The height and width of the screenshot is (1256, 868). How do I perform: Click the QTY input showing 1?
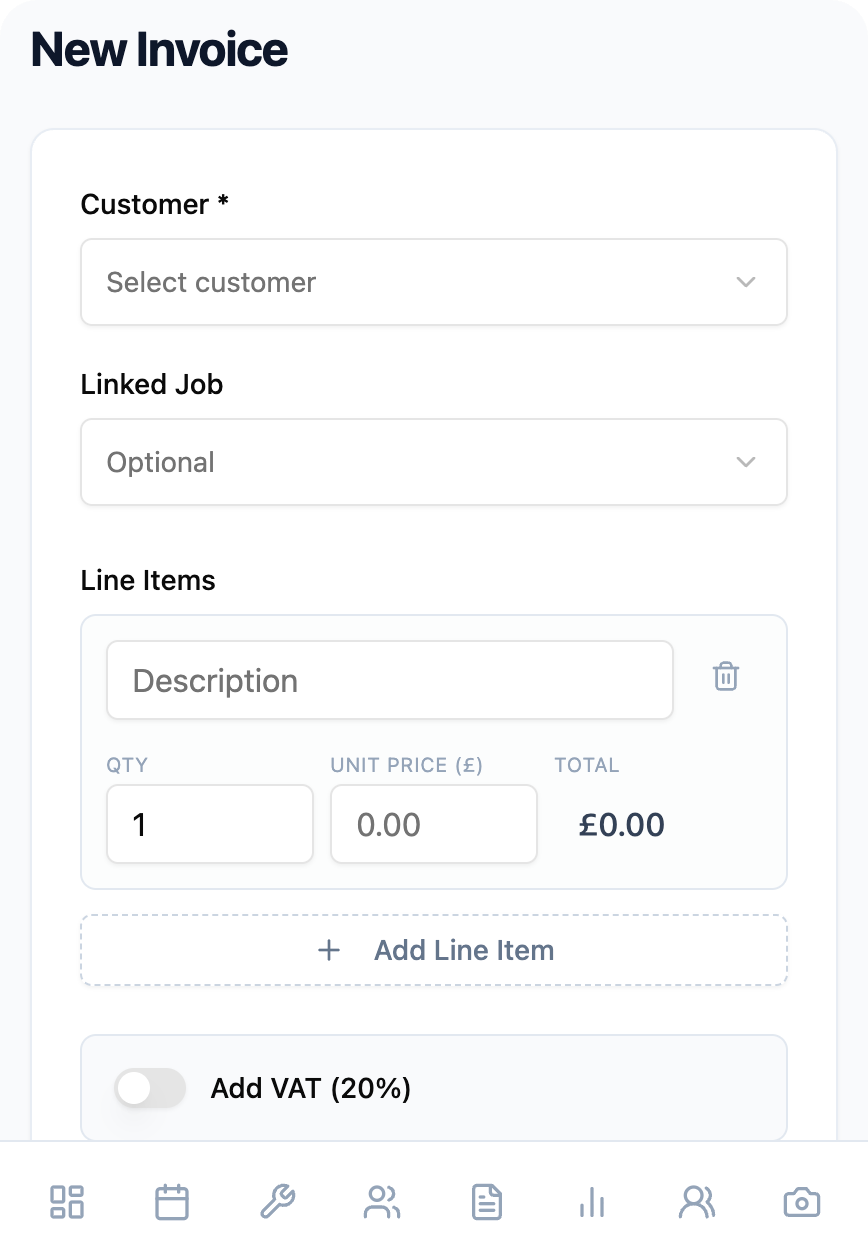[x=209, y=824]
